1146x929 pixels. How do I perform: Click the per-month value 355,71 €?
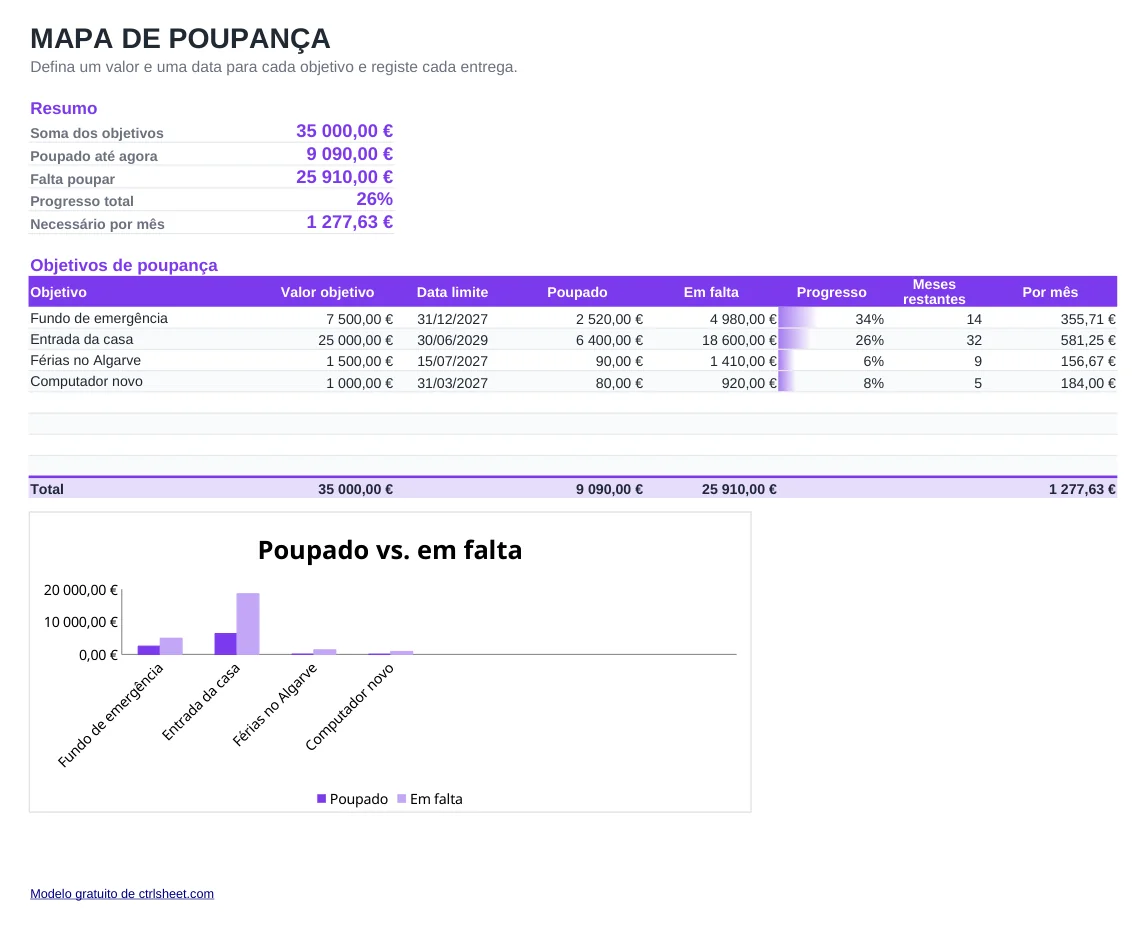(1088, 319)
